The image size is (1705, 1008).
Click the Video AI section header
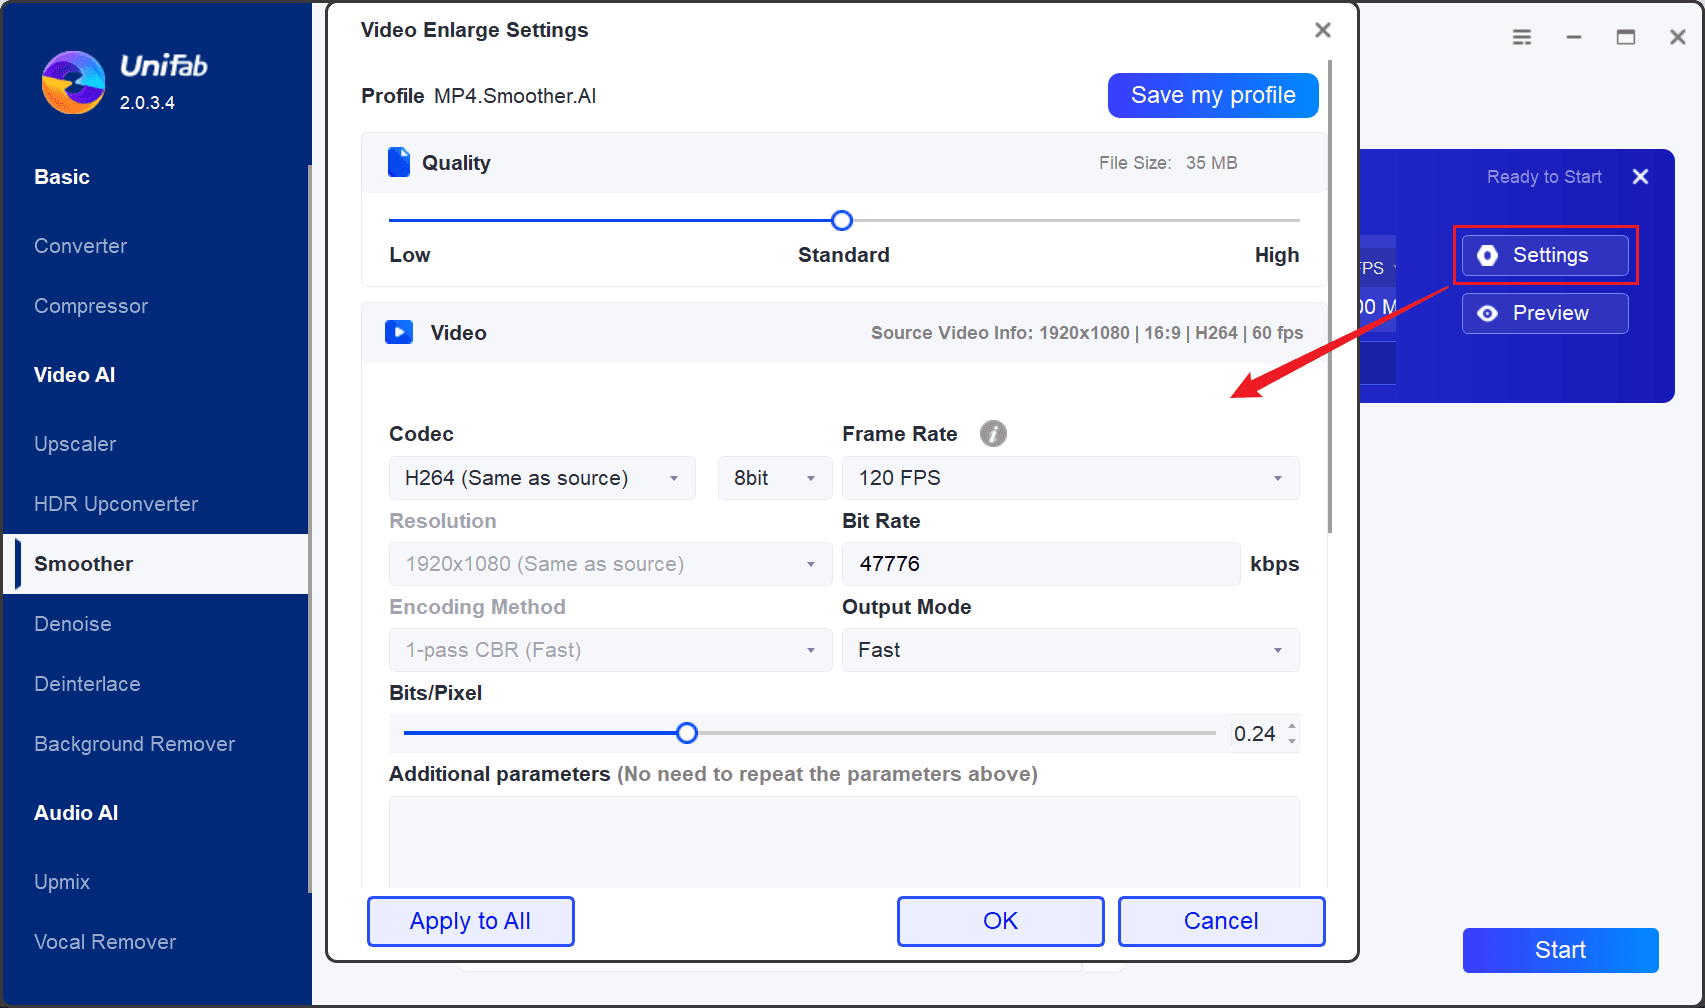[x=75, y=375]
